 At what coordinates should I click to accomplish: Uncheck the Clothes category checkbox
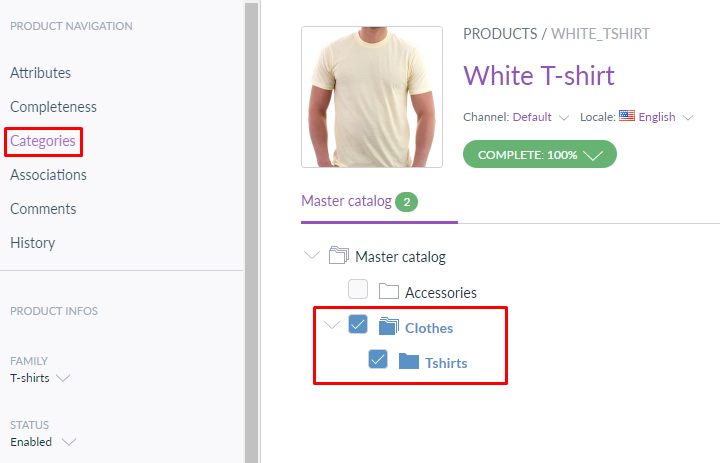(x=358, y=324)
